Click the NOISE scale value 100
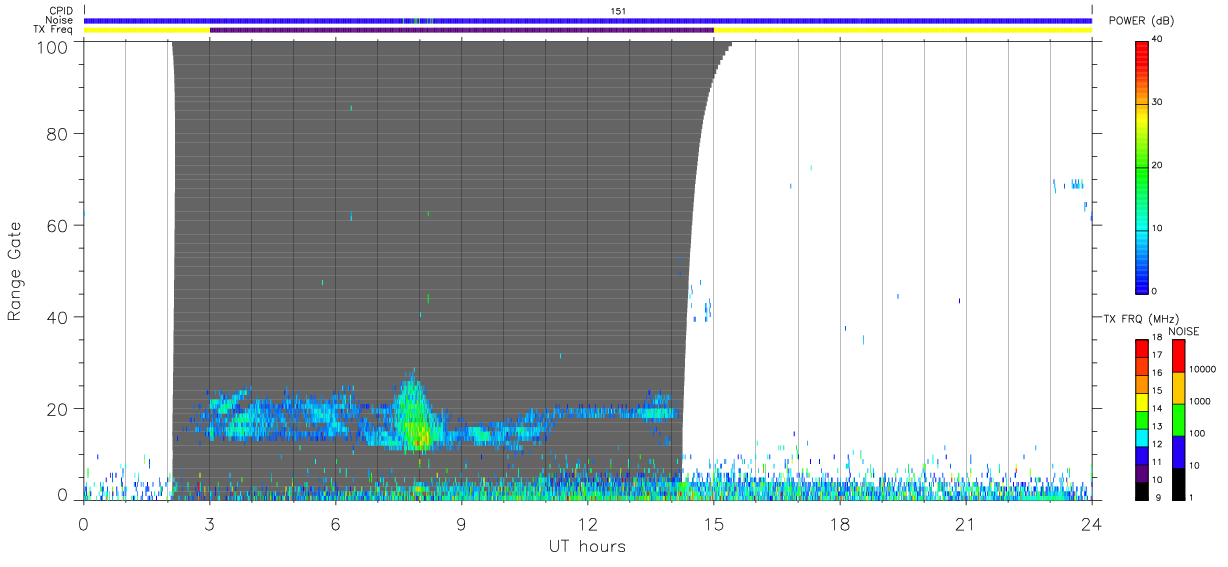Image resolution: width=1228 pixels, height=567 pixels. pos(1198,433)
